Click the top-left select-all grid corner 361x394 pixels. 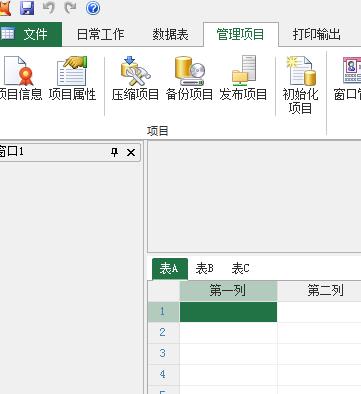coord(164,291)
